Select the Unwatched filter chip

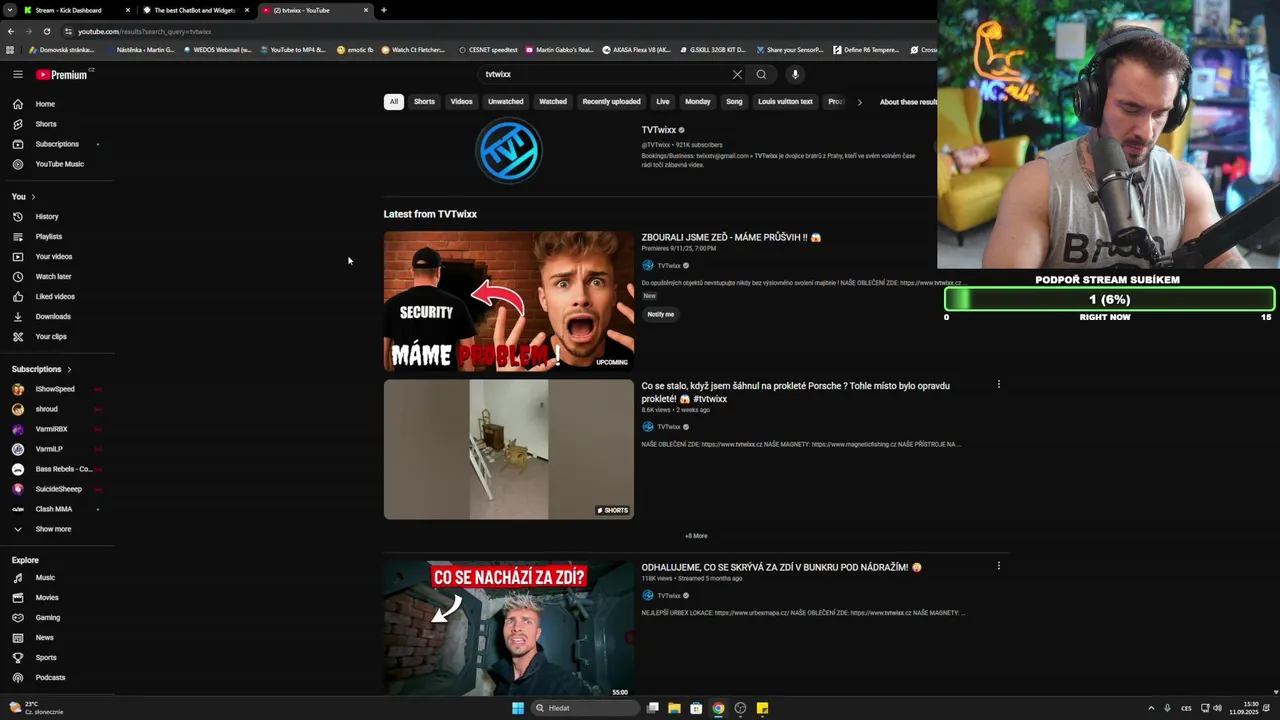point(505,102)
